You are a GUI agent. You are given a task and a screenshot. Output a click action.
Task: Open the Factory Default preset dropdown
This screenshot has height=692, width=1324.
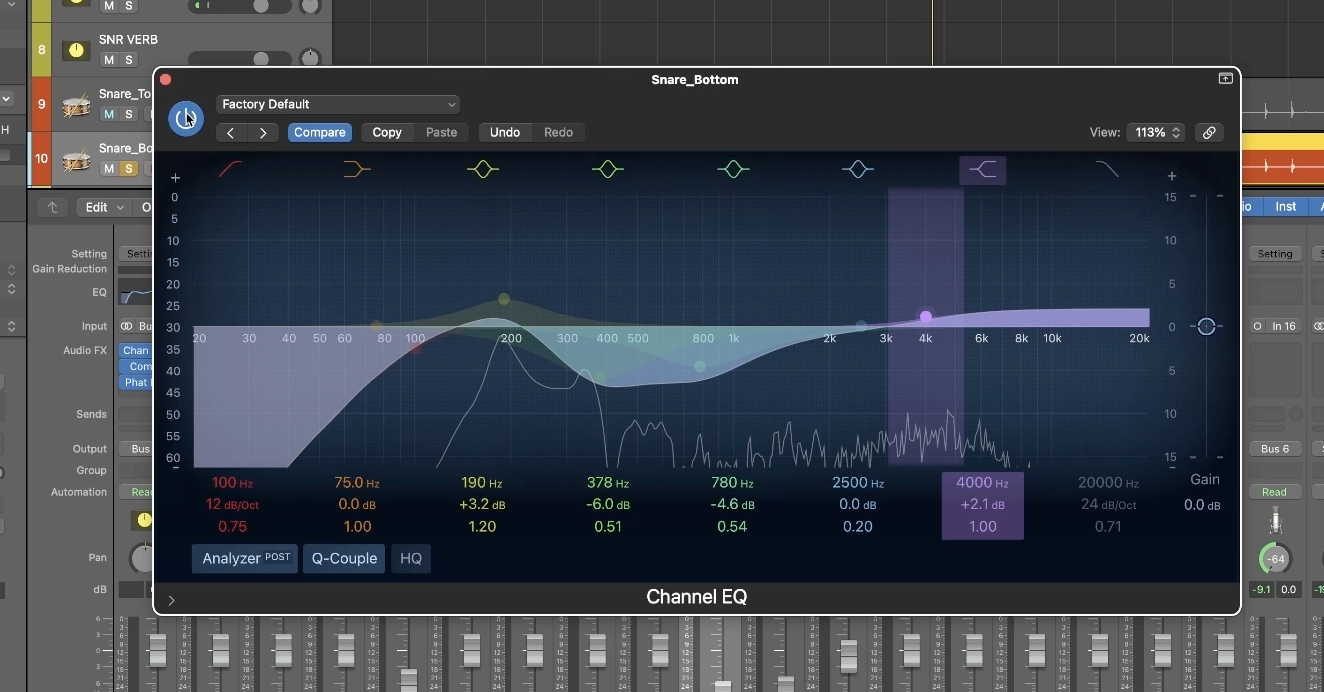(338, 104)
